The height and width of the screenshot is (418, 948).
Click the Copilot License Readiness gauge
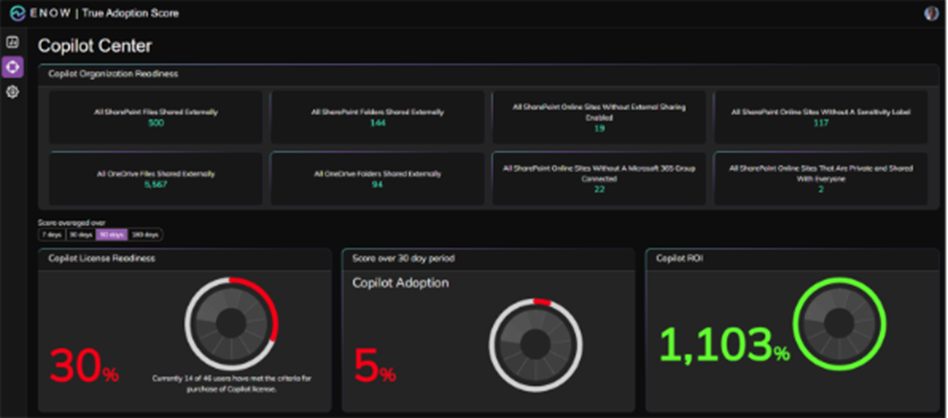coord(230,322)
